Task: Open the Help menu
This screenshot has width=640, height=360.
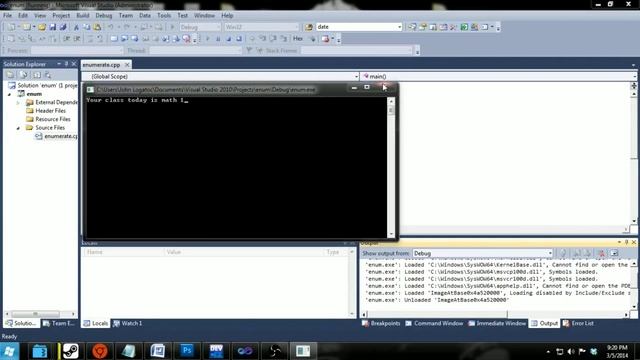Action: click(227, 16)
